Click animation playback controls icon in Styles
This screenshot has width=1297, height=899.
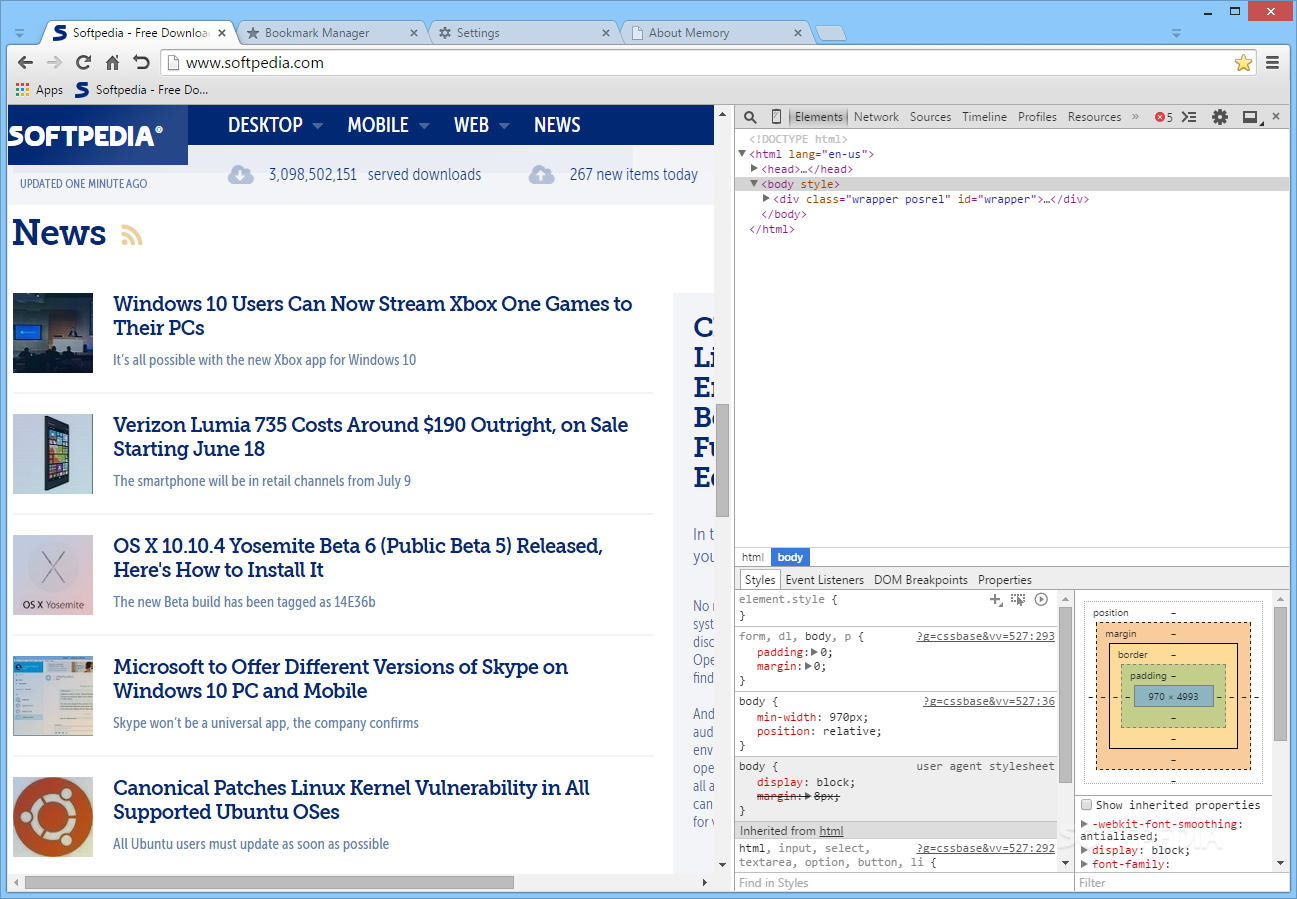(x=1041, y=599)
